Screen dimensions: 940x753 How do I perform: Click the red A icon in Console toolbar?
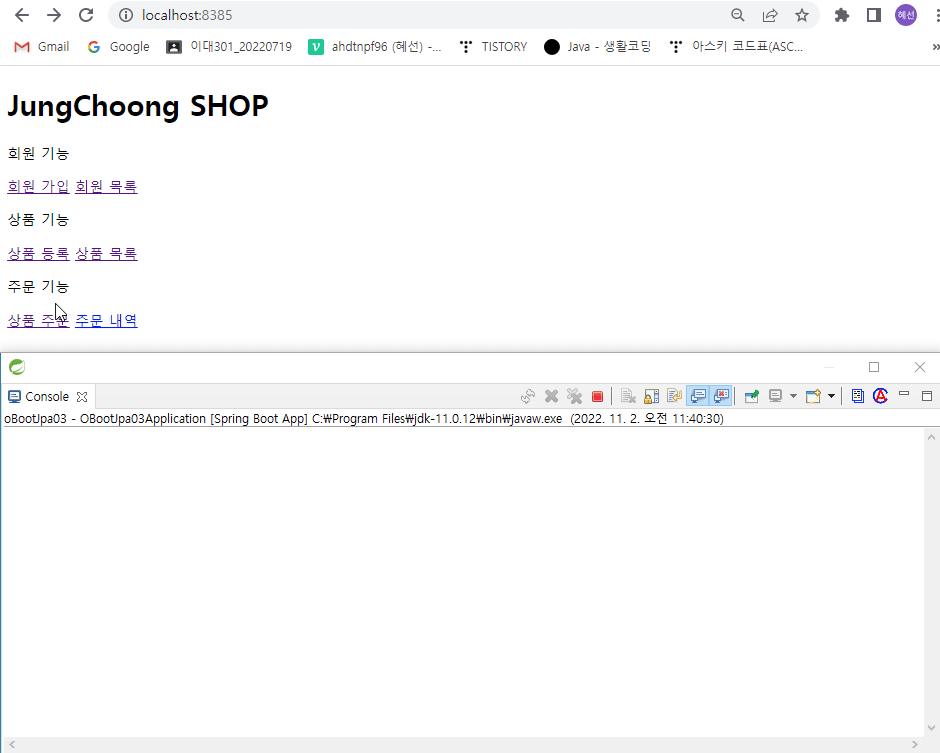click(x=880, y=396)
